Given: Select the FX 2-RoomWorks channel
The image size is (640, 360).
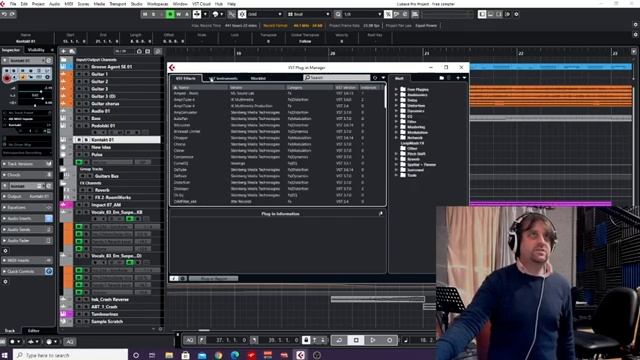Looking at the screenshot, I should [113, 197].
